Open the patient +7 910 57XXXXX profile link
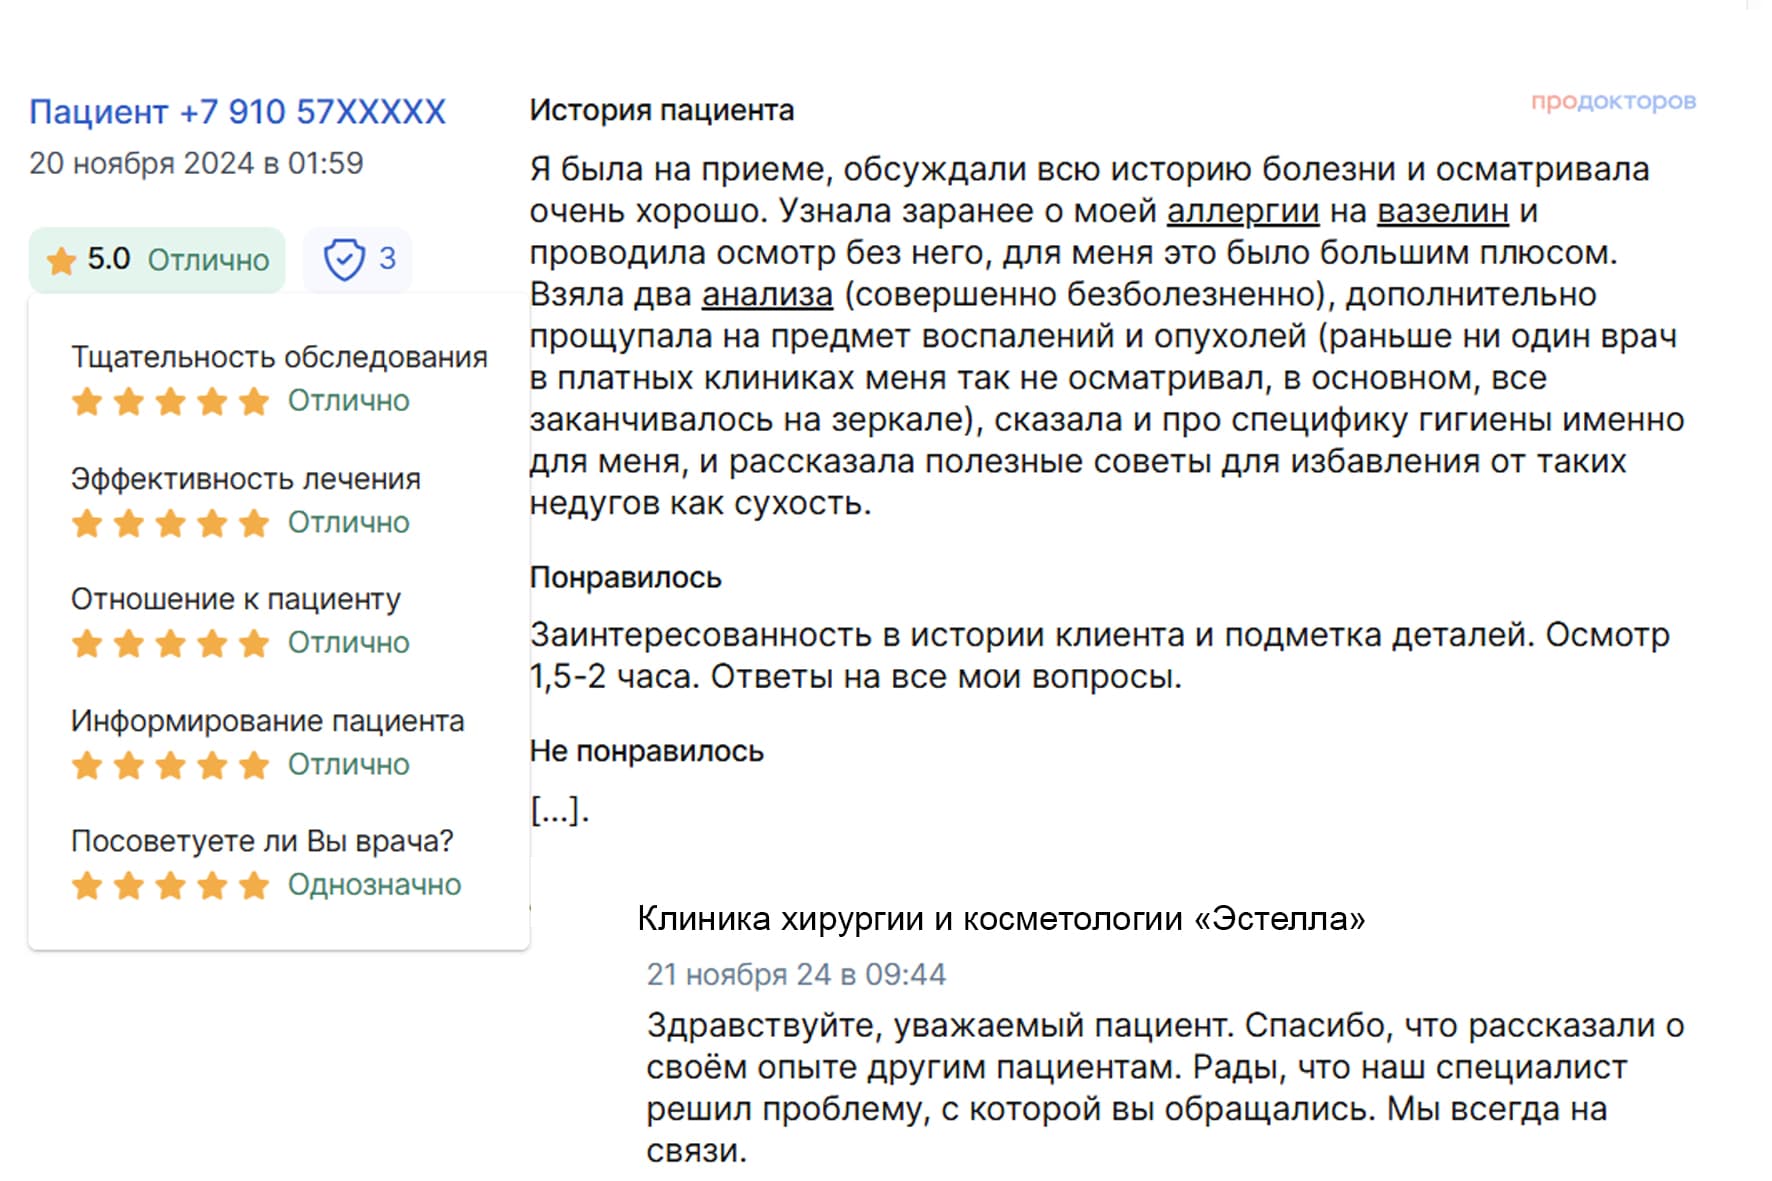The width and height of the screenshot is (1772, 1181). pyautogui.click(x=237, y=112)
